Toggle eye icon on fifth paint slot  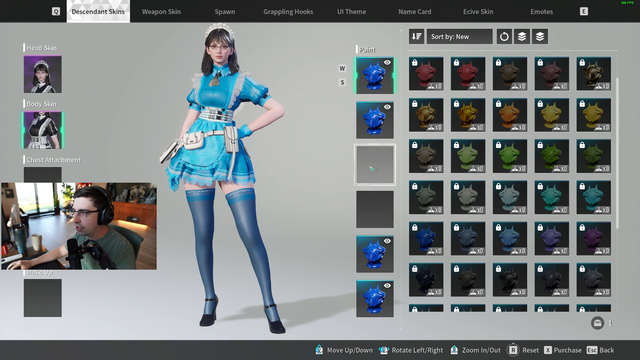387,241
